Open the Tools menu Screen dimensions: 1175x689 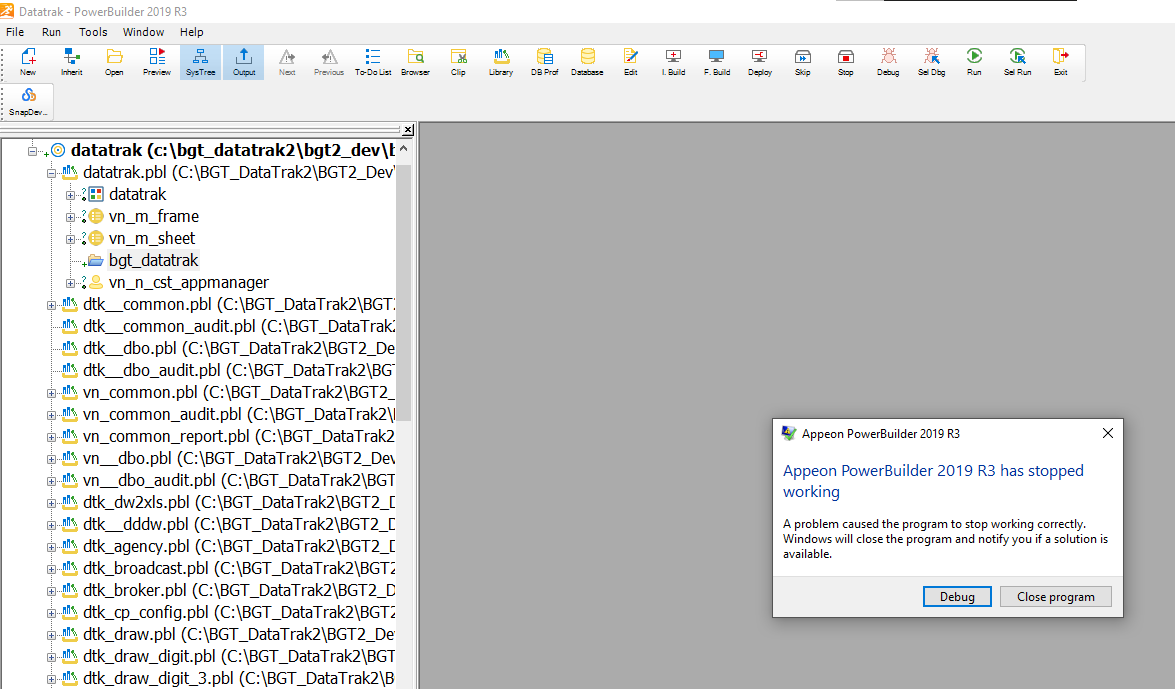click(x=93, y=32)
